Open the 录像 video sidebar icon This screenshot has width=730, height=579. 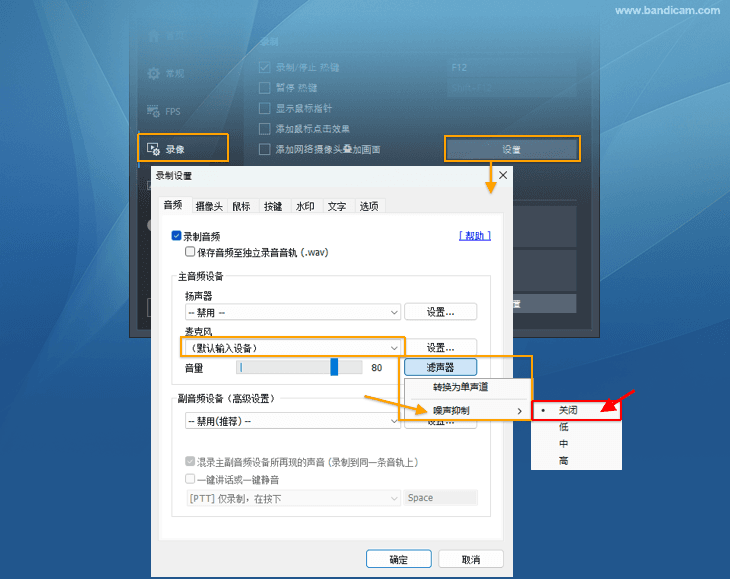click(x=153, y=149)
